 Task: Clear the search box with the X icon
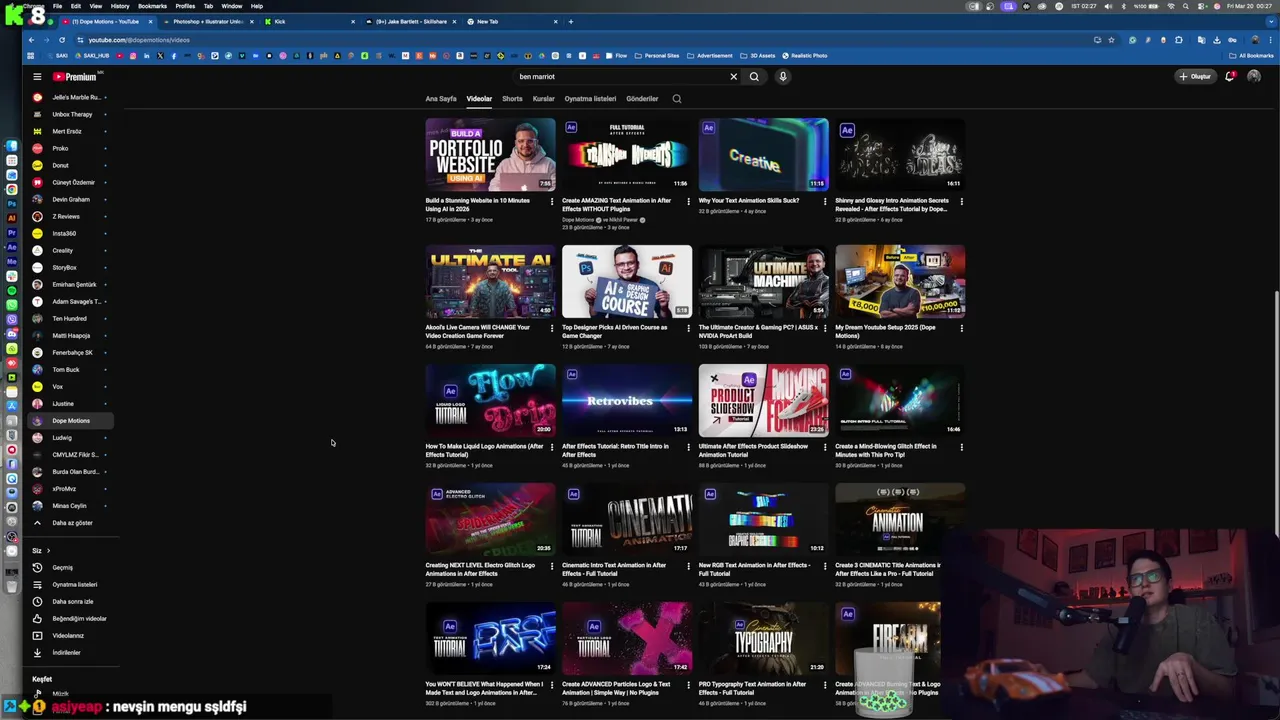coord(733,77)
